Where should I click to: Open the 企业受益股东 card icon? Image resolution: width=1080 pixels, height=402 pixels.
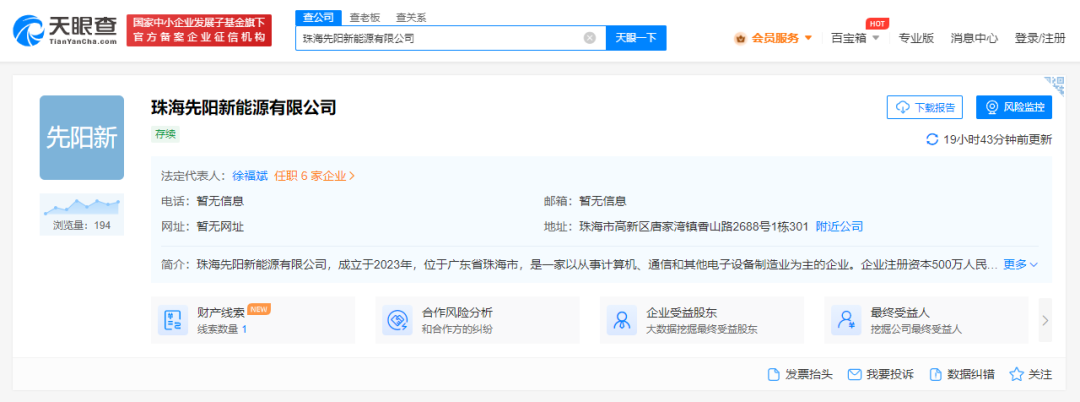[622, 320]
